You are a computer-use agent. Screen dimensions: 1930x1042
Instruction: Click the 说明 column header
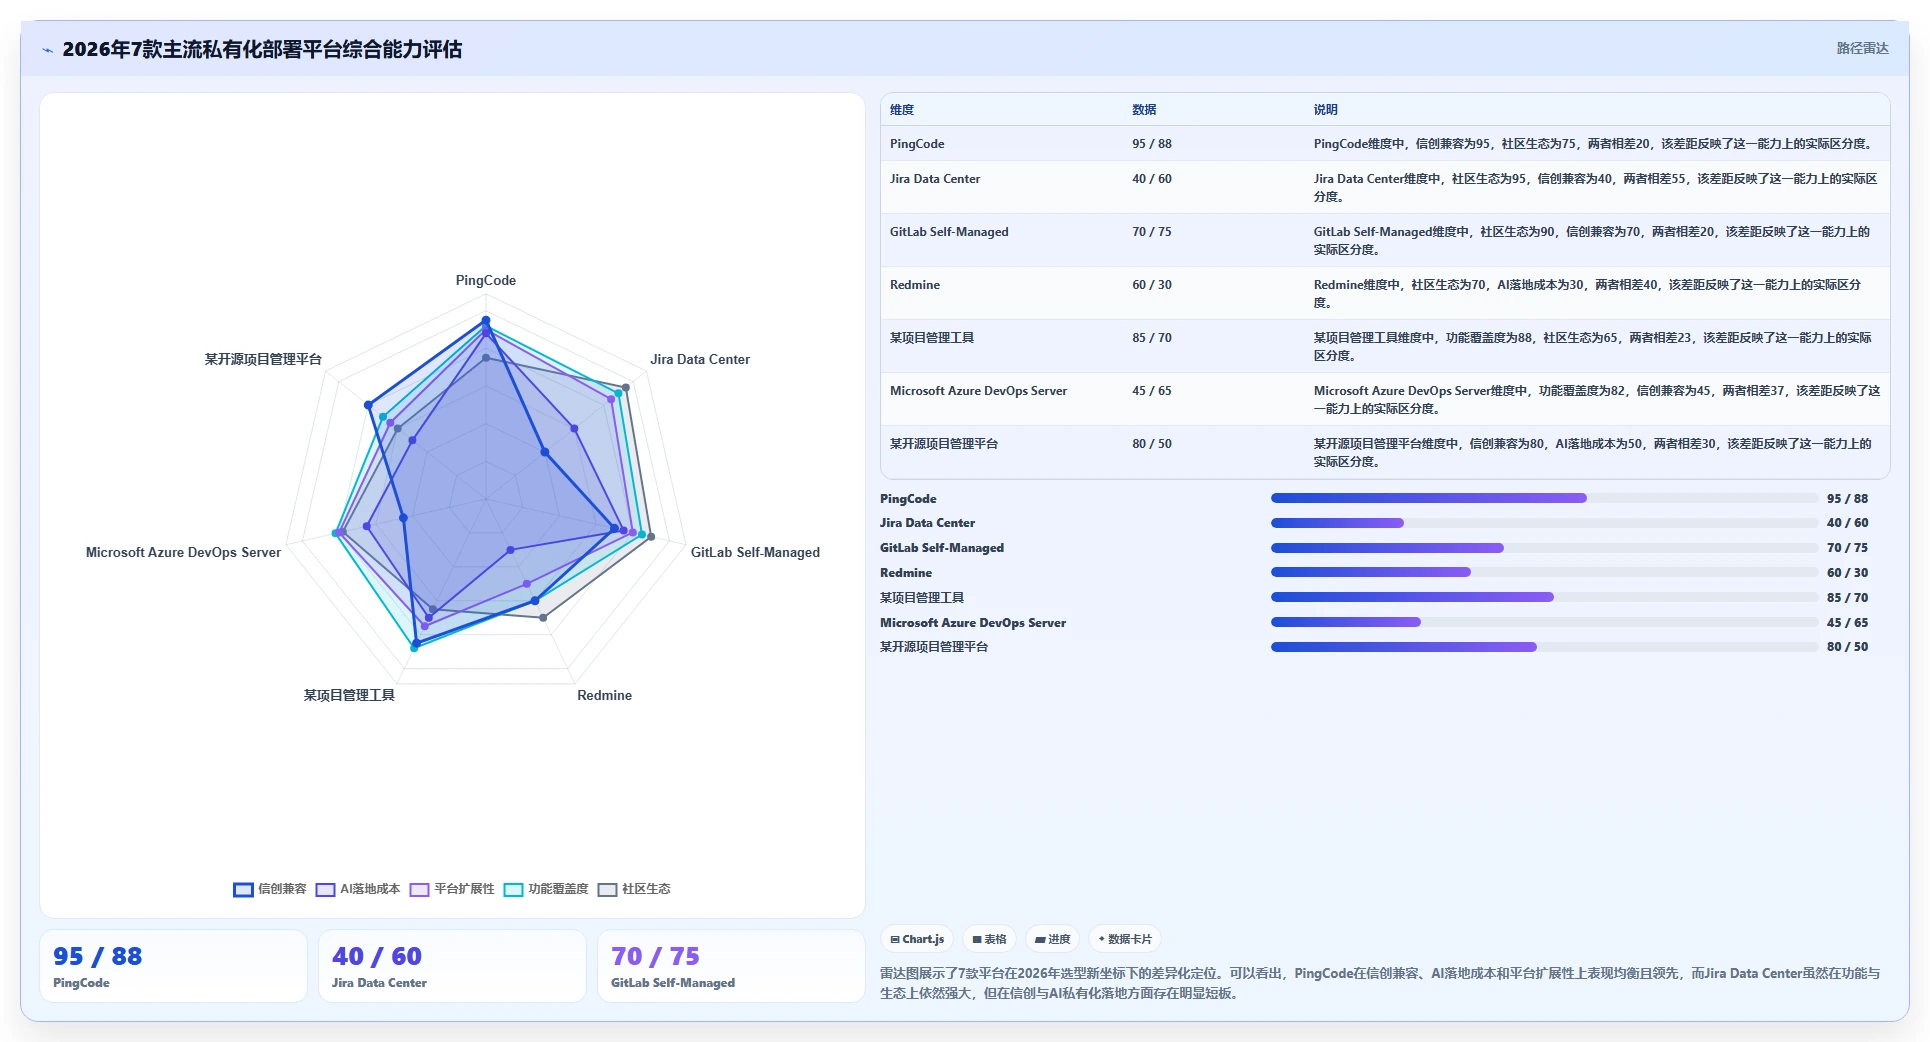point(1326,110)
